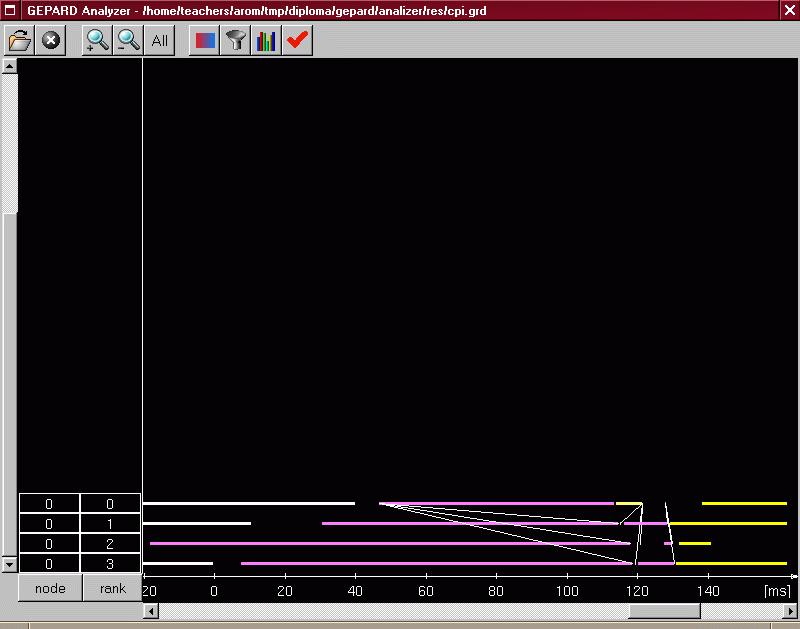Screen dimensions: 800x629
Task: Click the rank column header
Action: (112, 588)
